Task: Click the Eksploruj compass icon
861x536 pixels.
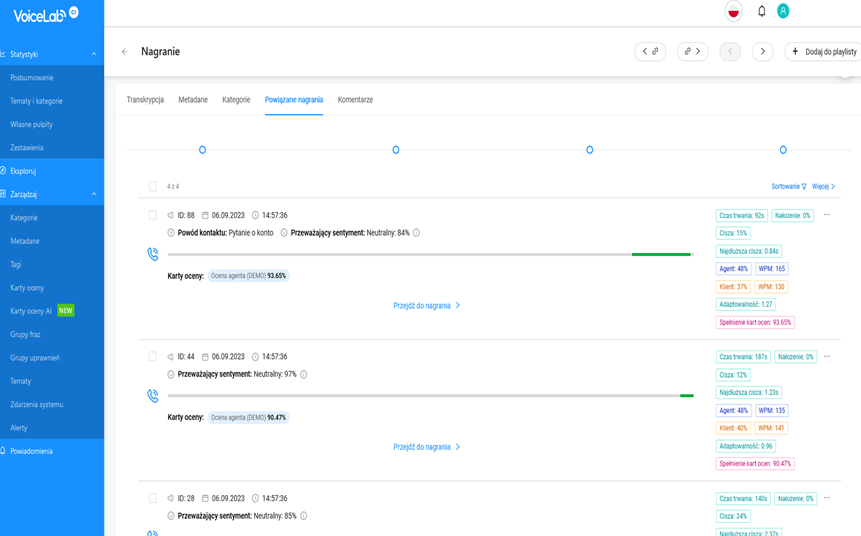Action: tap(3, 171)
